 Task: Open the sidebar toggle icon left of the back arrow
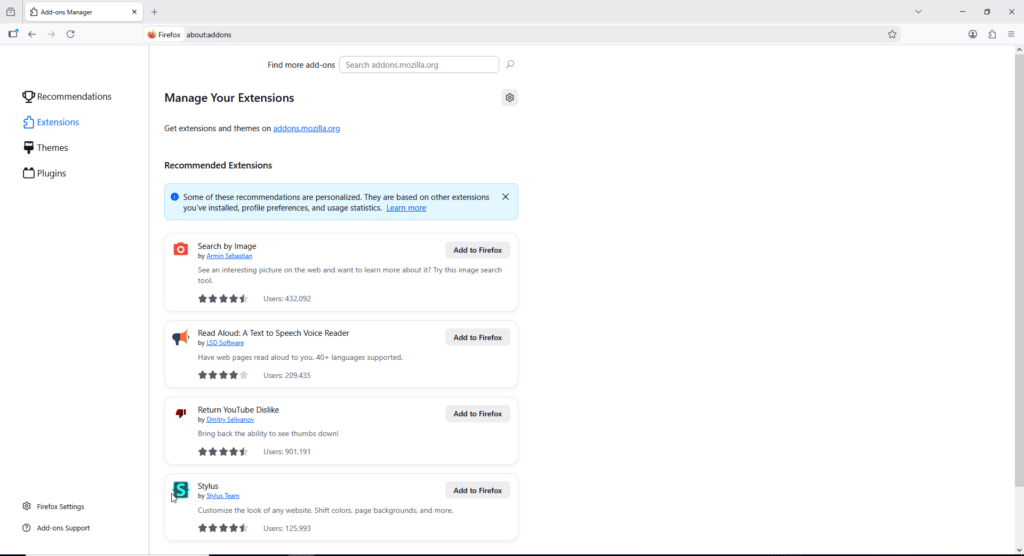point(13,34)
